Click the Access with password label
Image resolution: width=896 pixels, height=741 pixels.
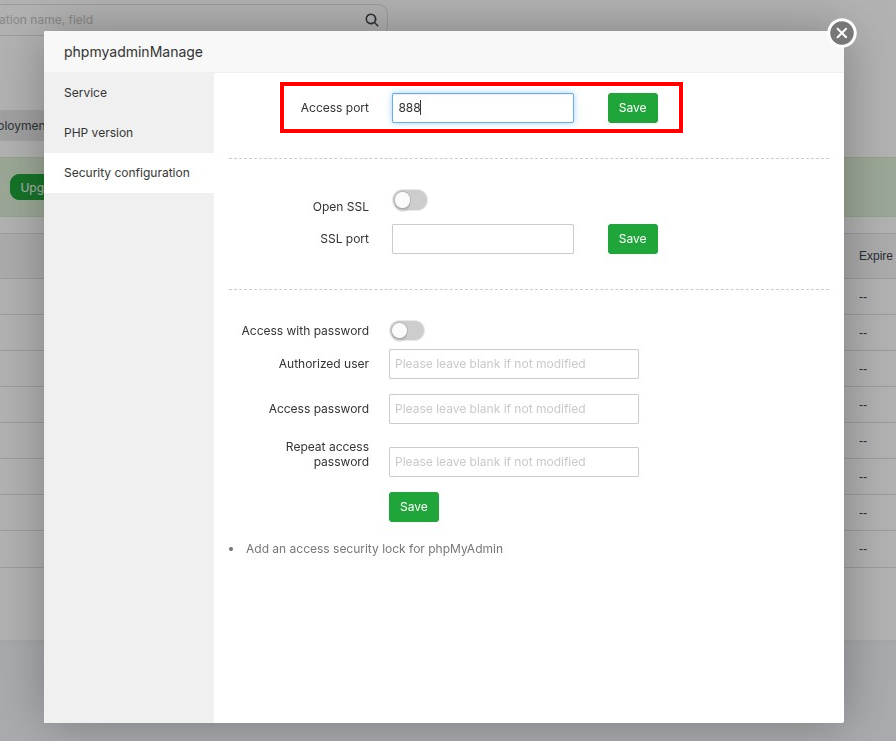(x=305, y=331)
